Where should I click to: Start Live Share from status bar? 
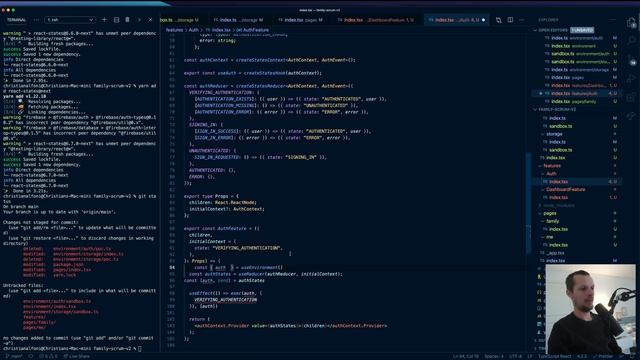pyautogui.click(x=76, y=356)
